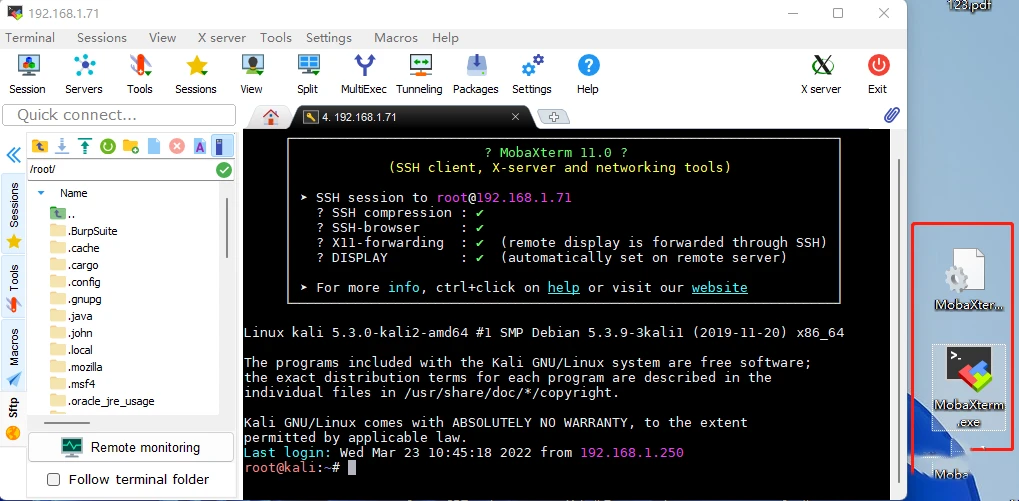This screenshot has width=1019, height=501.
Task: Open the Settings menu
Action: click(x=329, y=38)
